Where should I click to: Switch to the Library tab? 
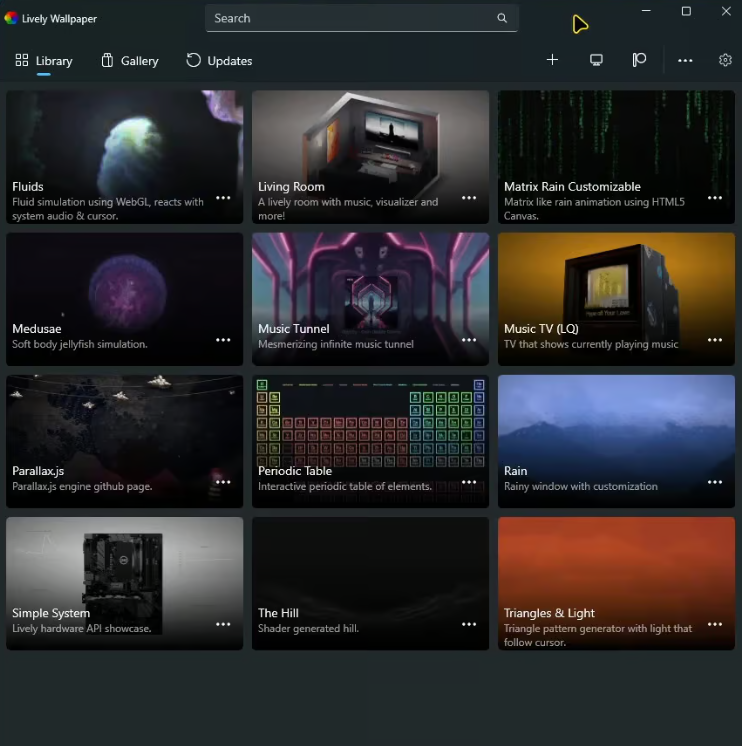44,61
